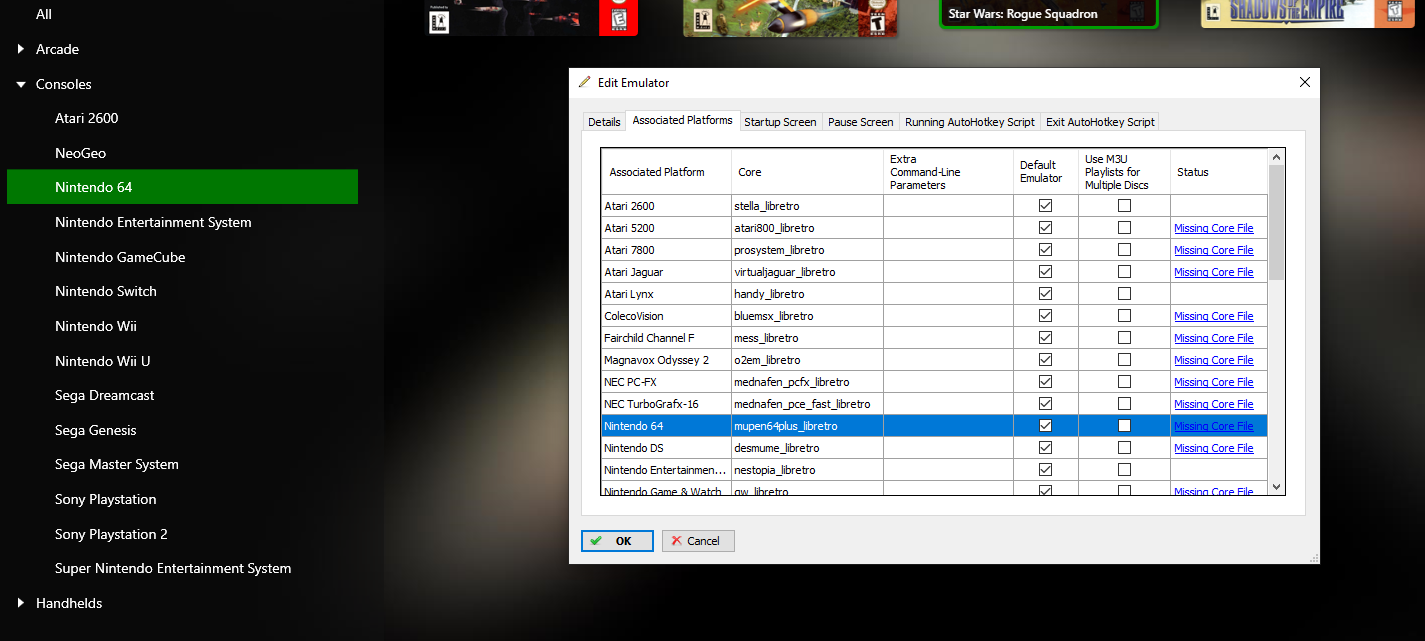Confirm with the OK button
This screenshot has width=1425, height=641.
[617, 541]
